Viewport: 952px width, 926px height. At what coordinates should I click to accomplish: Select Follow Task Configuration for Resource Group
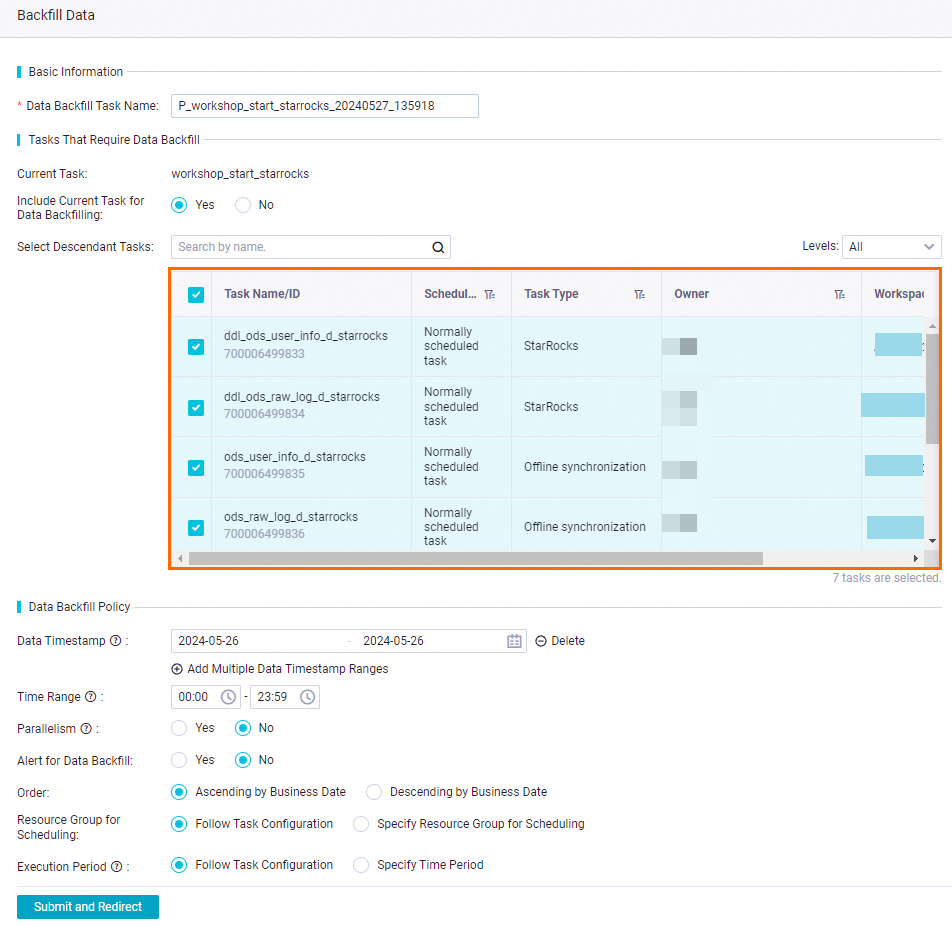179,824
